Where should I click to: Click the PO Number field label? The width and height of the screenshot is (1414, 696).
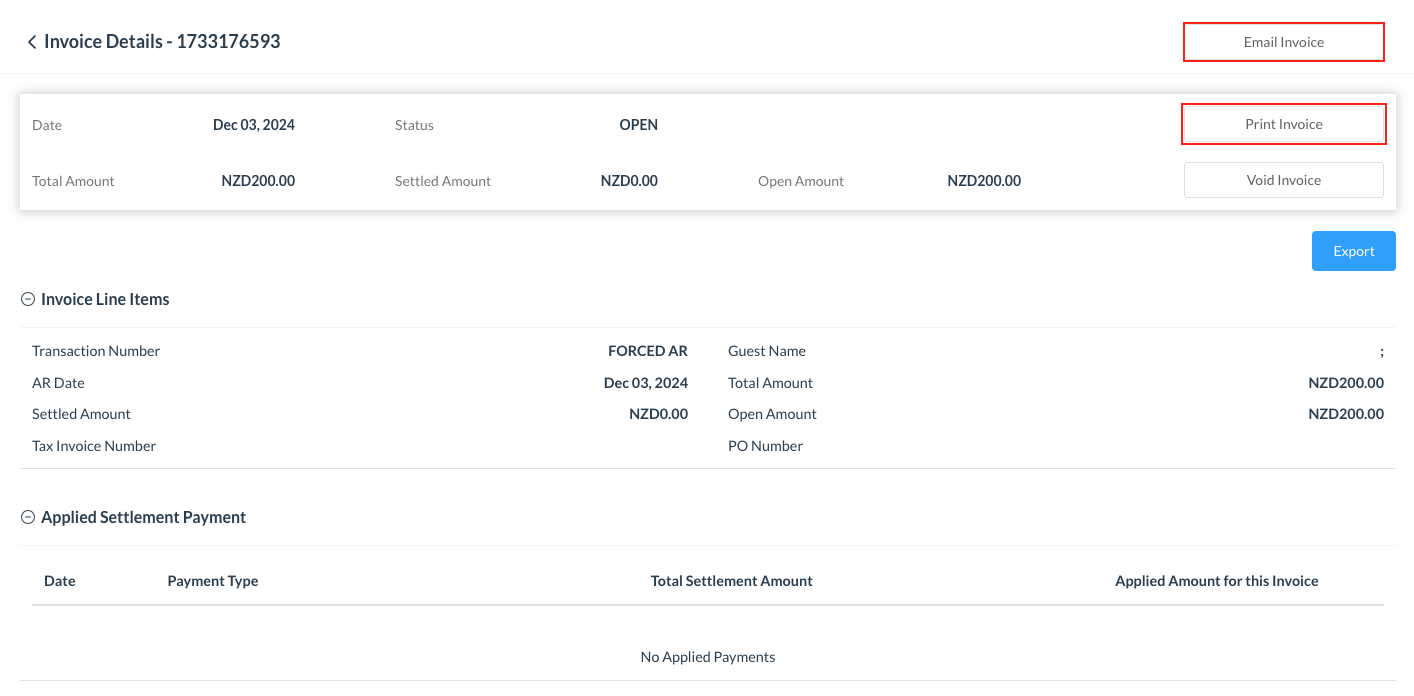(765, 446)
